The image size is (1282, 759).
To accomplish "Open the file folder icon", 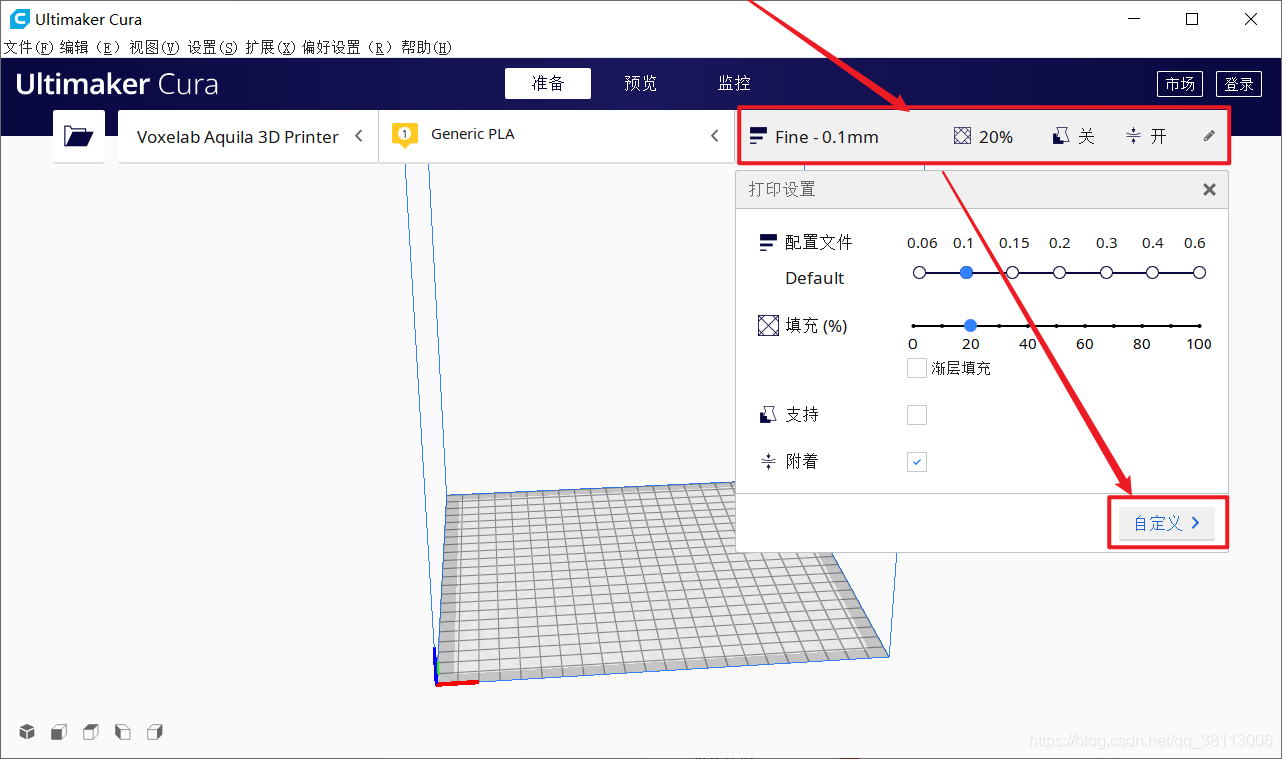I will [x=78, y=136].
